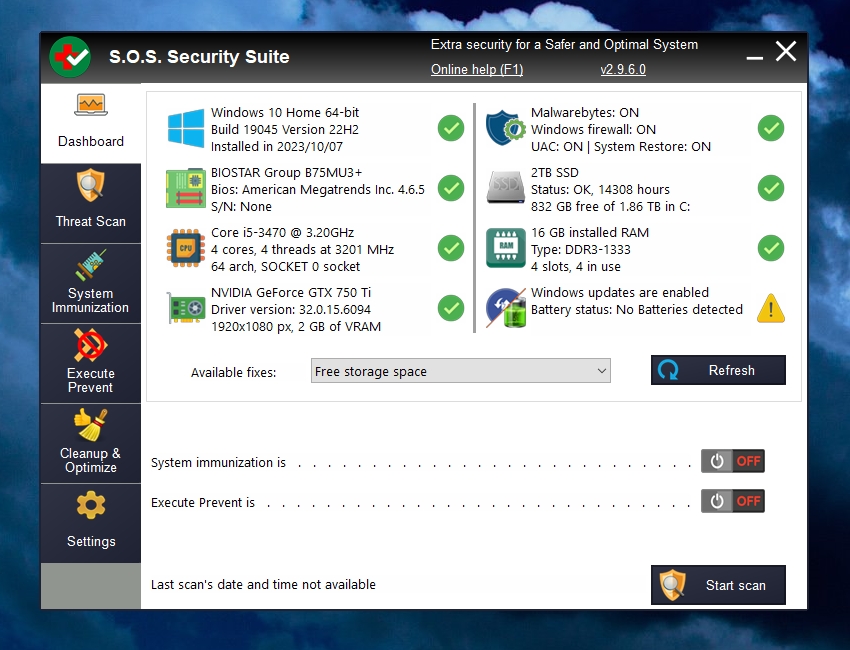Screen dimensions: 850x650
Task: Click the v2.9.6.0 version link
Action: [623, 69]
